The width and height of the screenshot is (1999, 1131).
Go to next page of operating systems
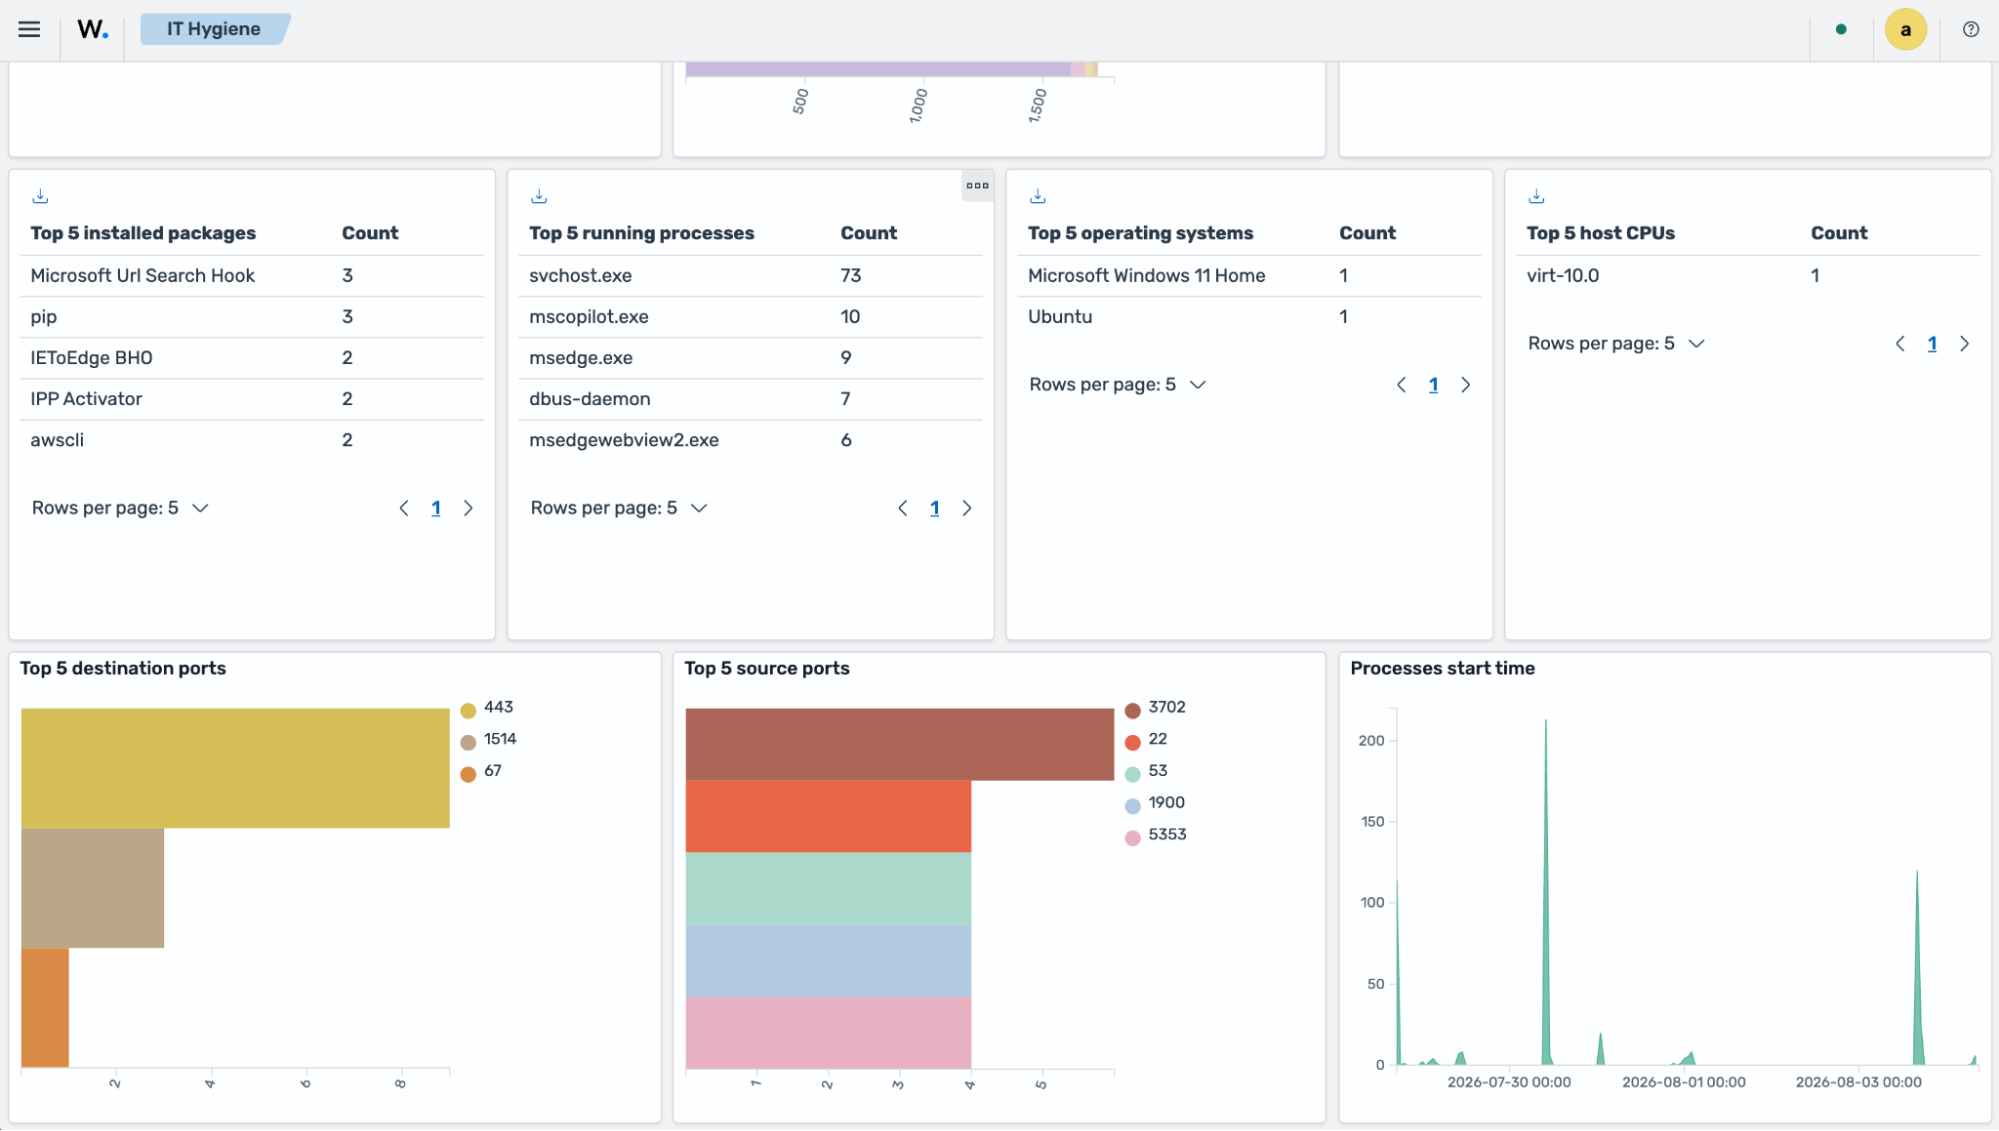coord(1466,385)
